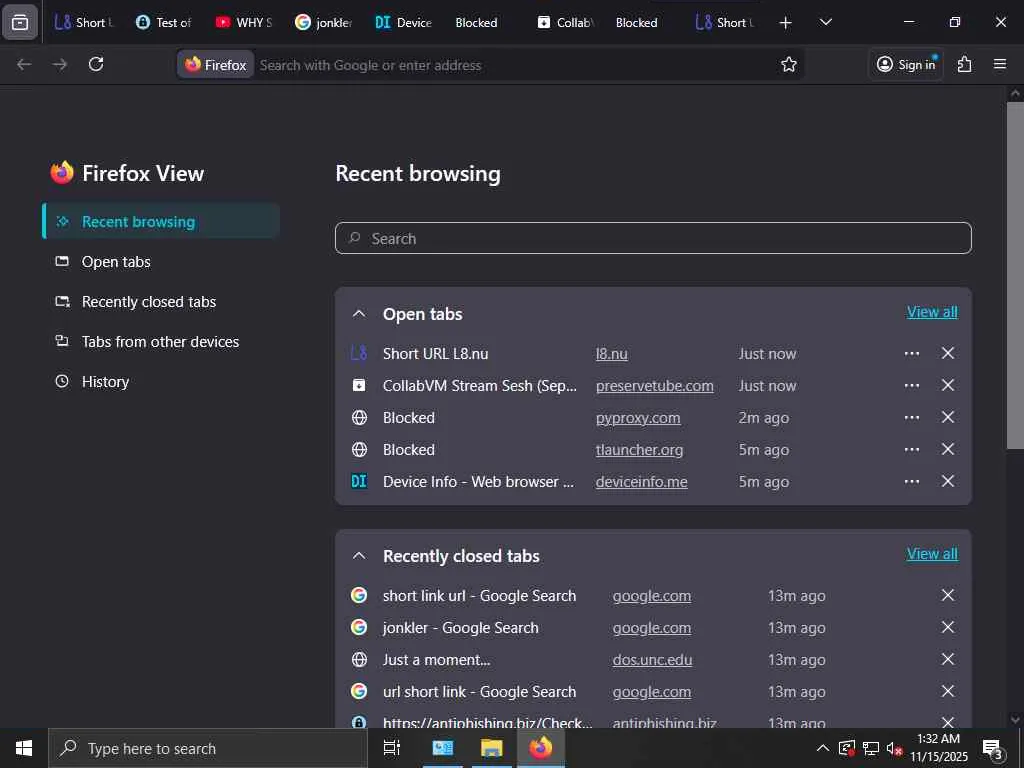
Task: Add a new tab
Action: coord(786,23)
